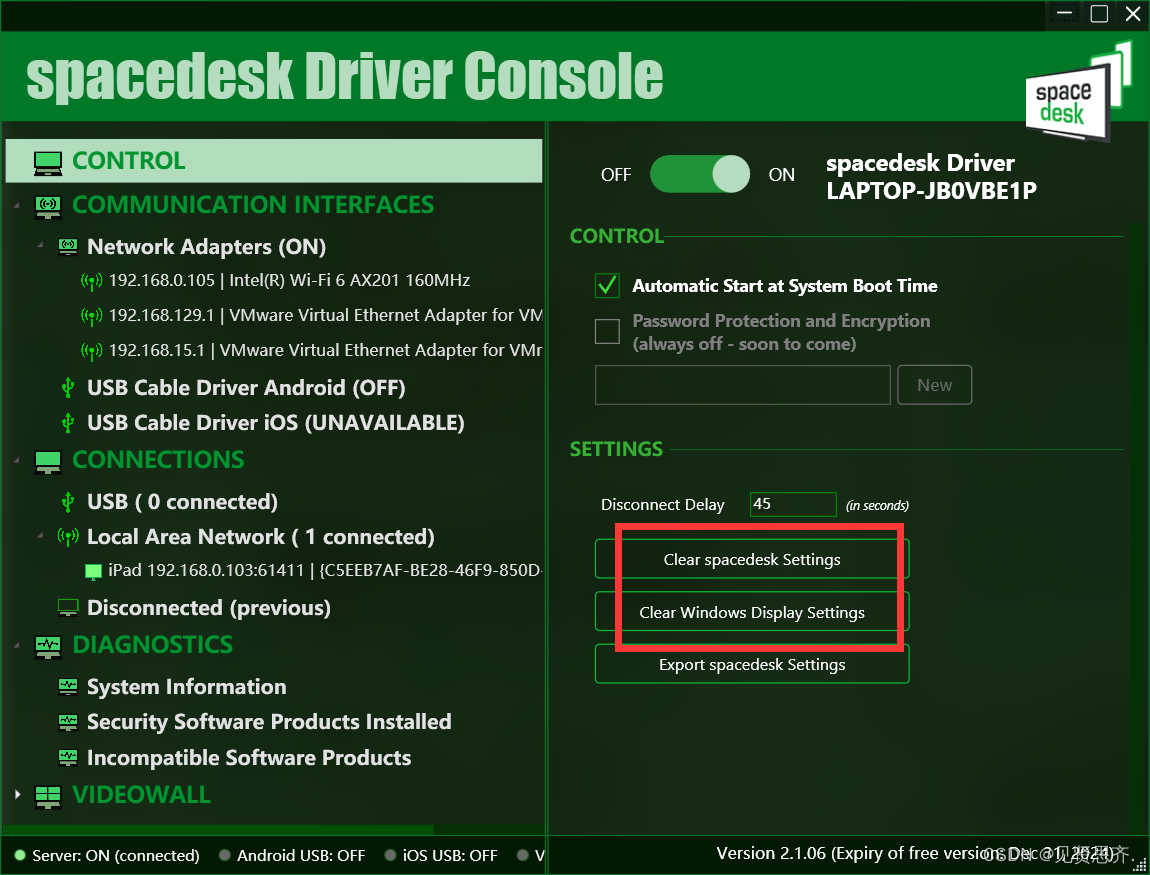Minimize the Driver Console window
This screenshot has height=875, width=1150.
pyautogui.click(x=1065, y=14)
